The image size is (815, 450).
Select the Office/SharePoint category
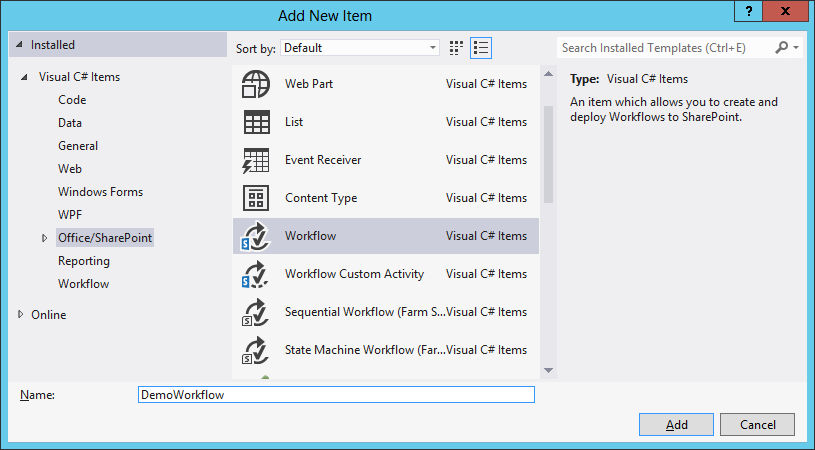(x=105, y=237)
